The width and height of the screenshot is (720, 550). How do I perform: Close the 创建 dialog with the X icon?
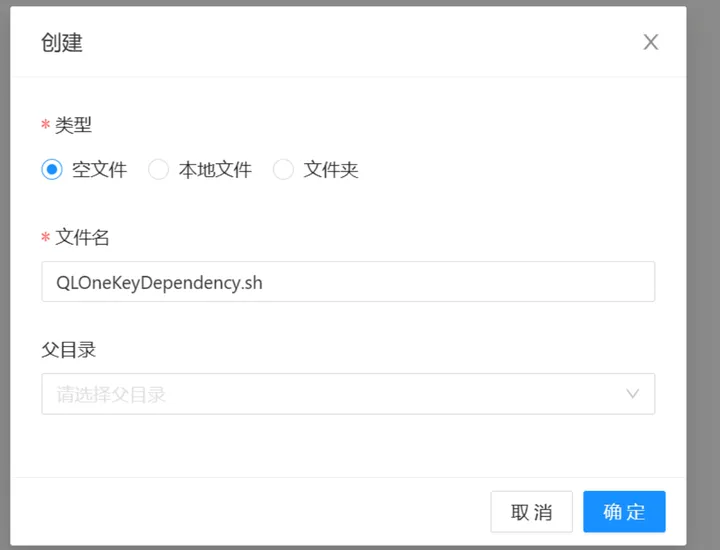(x=651, y=42)
